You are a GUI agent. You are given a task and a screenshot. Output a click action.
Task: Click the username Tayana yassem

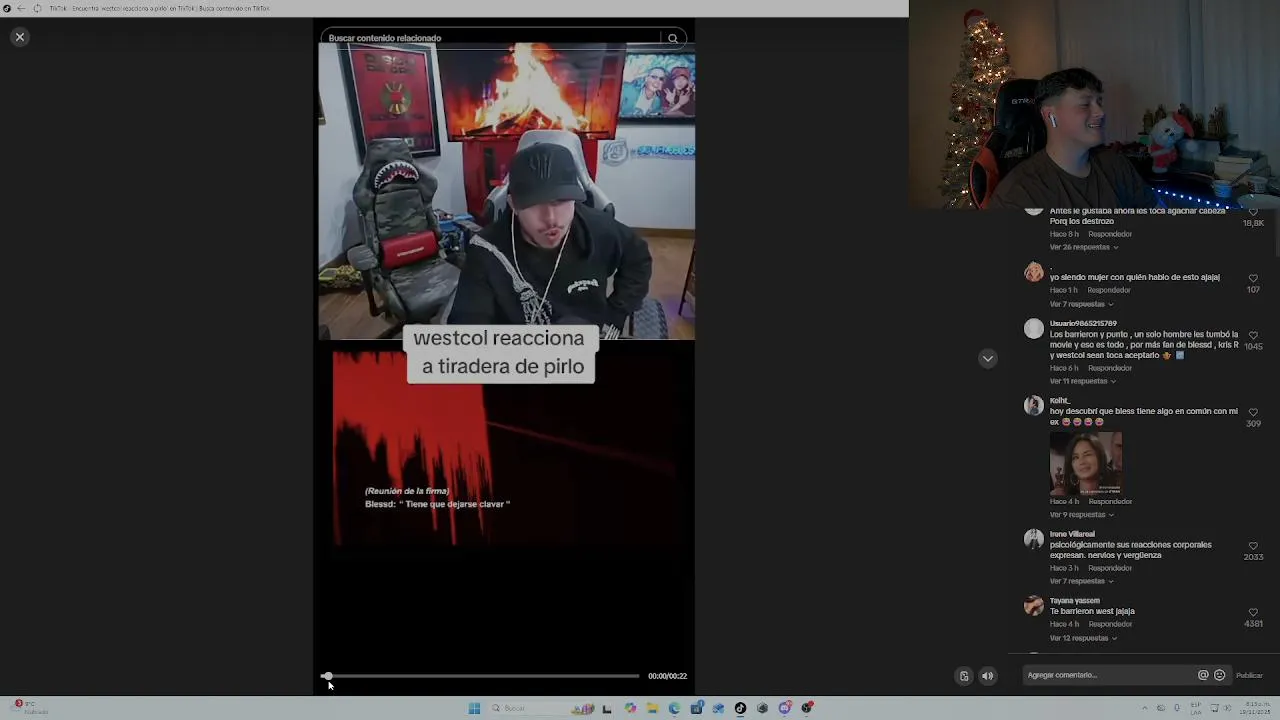pos(1074,600)
